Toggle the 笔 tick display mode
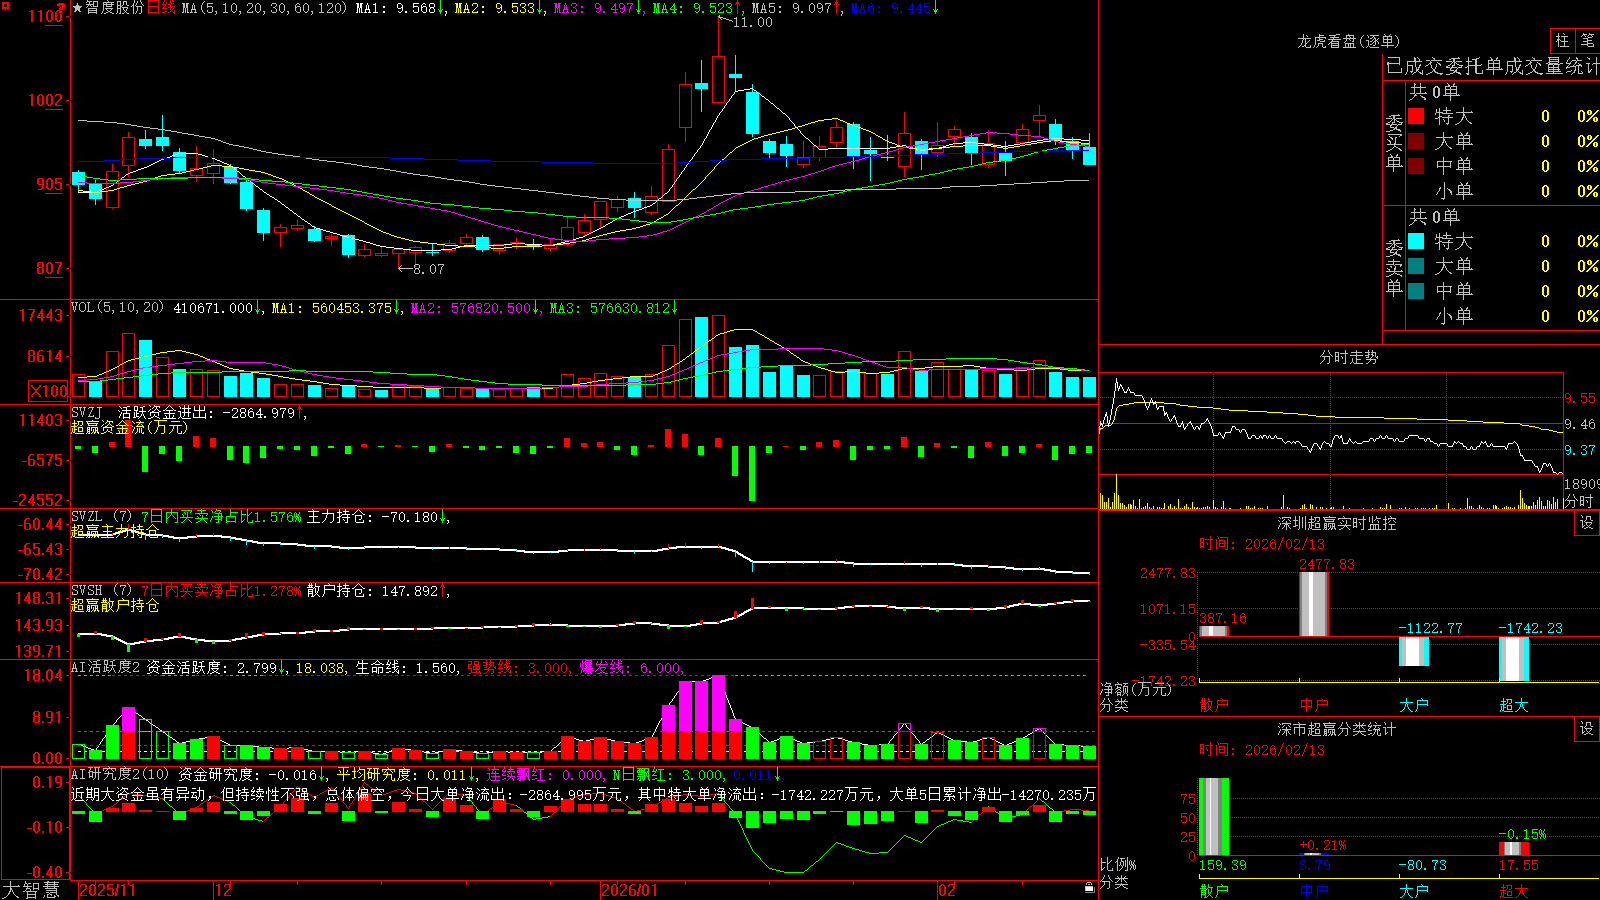1600x900 pixels. pos(1587,40)
